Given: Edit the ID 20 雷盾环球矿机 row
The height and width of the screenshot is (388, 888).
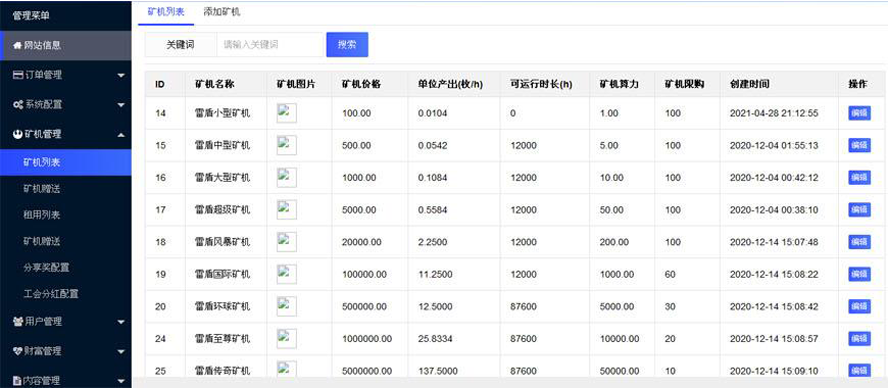Looking at the screenshot, I should (859, 306).
